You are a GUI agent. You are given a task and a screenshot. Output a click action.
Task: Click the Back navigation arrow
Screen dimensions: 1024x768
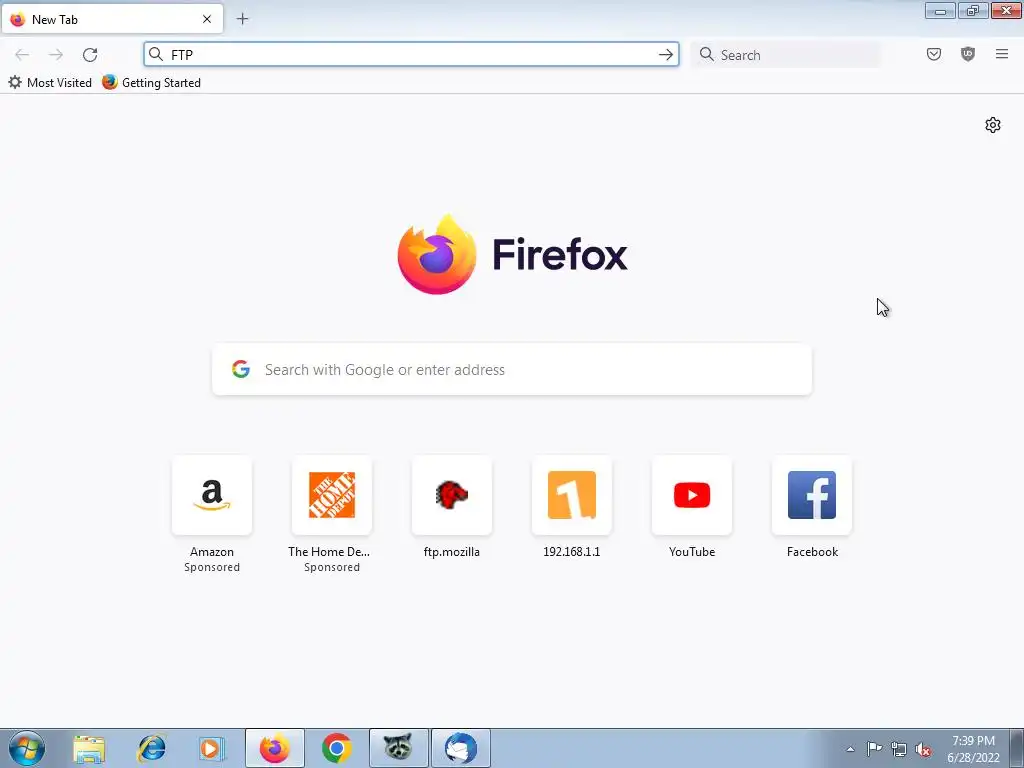(x=22, y=55)
